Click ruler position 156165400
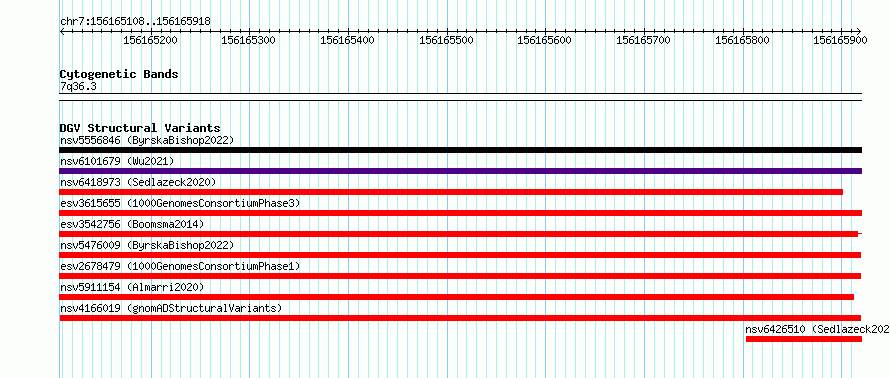Image resolution: width=890 pixels, height=378 pixels. (347, 40)
